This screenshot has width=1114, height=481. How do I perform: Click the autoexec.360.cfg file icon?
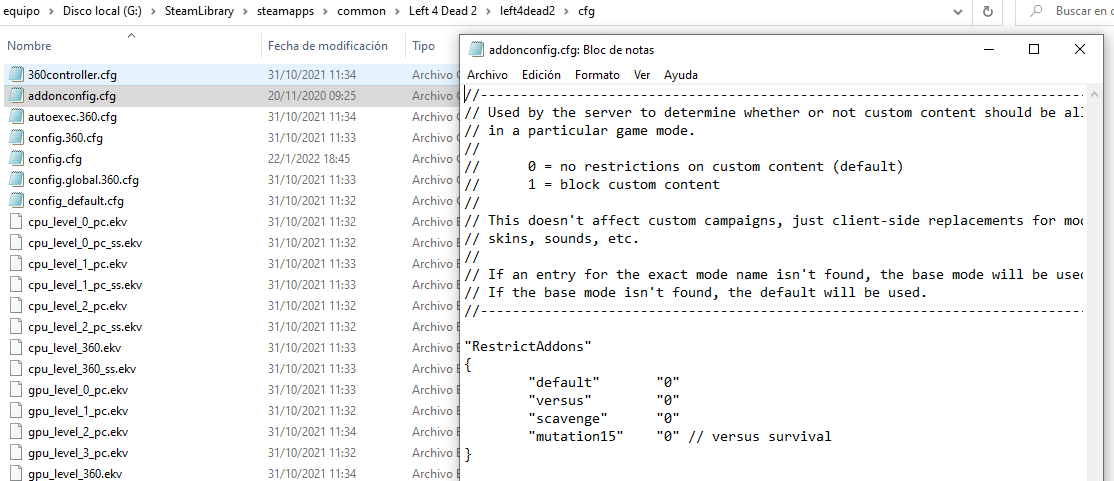click(x=16, y=117)
